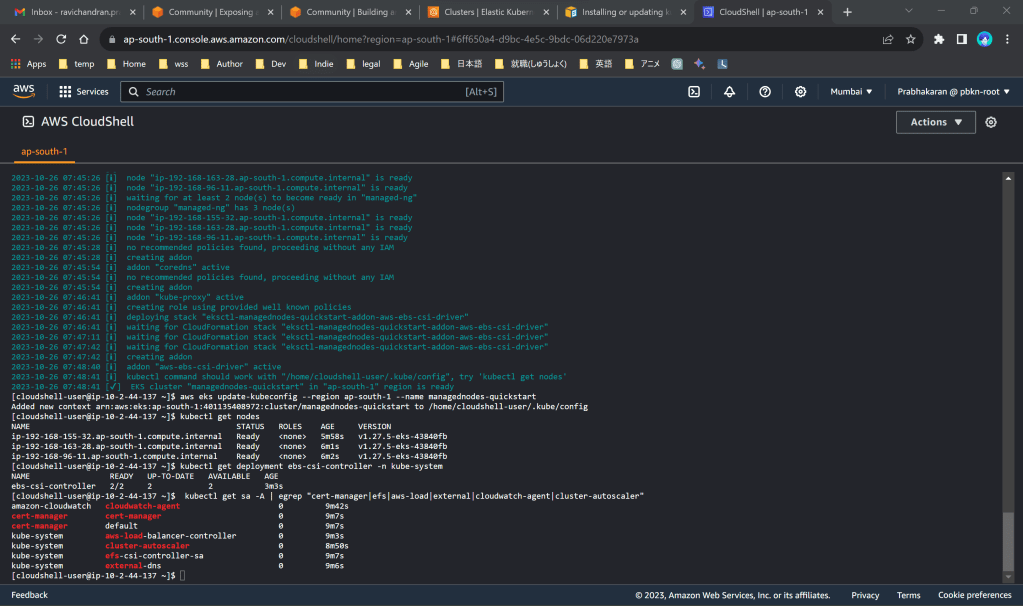The image size is (1023, 606).
Task: Open the AWS help question mark icon
Action: tap(765, 92)
